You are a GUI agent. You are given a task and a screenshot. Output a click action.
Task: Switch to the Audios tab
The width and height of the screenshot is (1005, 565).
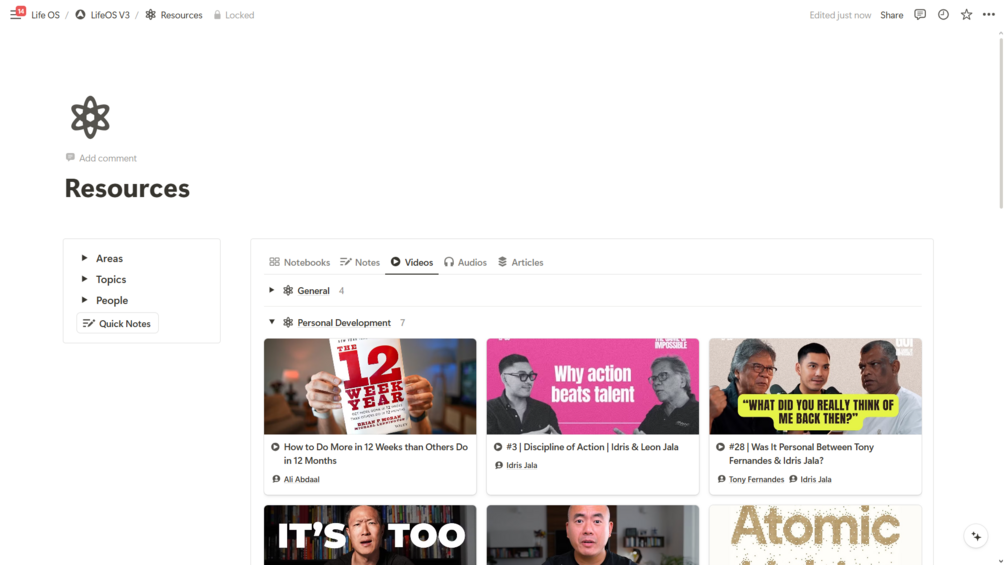465,262
